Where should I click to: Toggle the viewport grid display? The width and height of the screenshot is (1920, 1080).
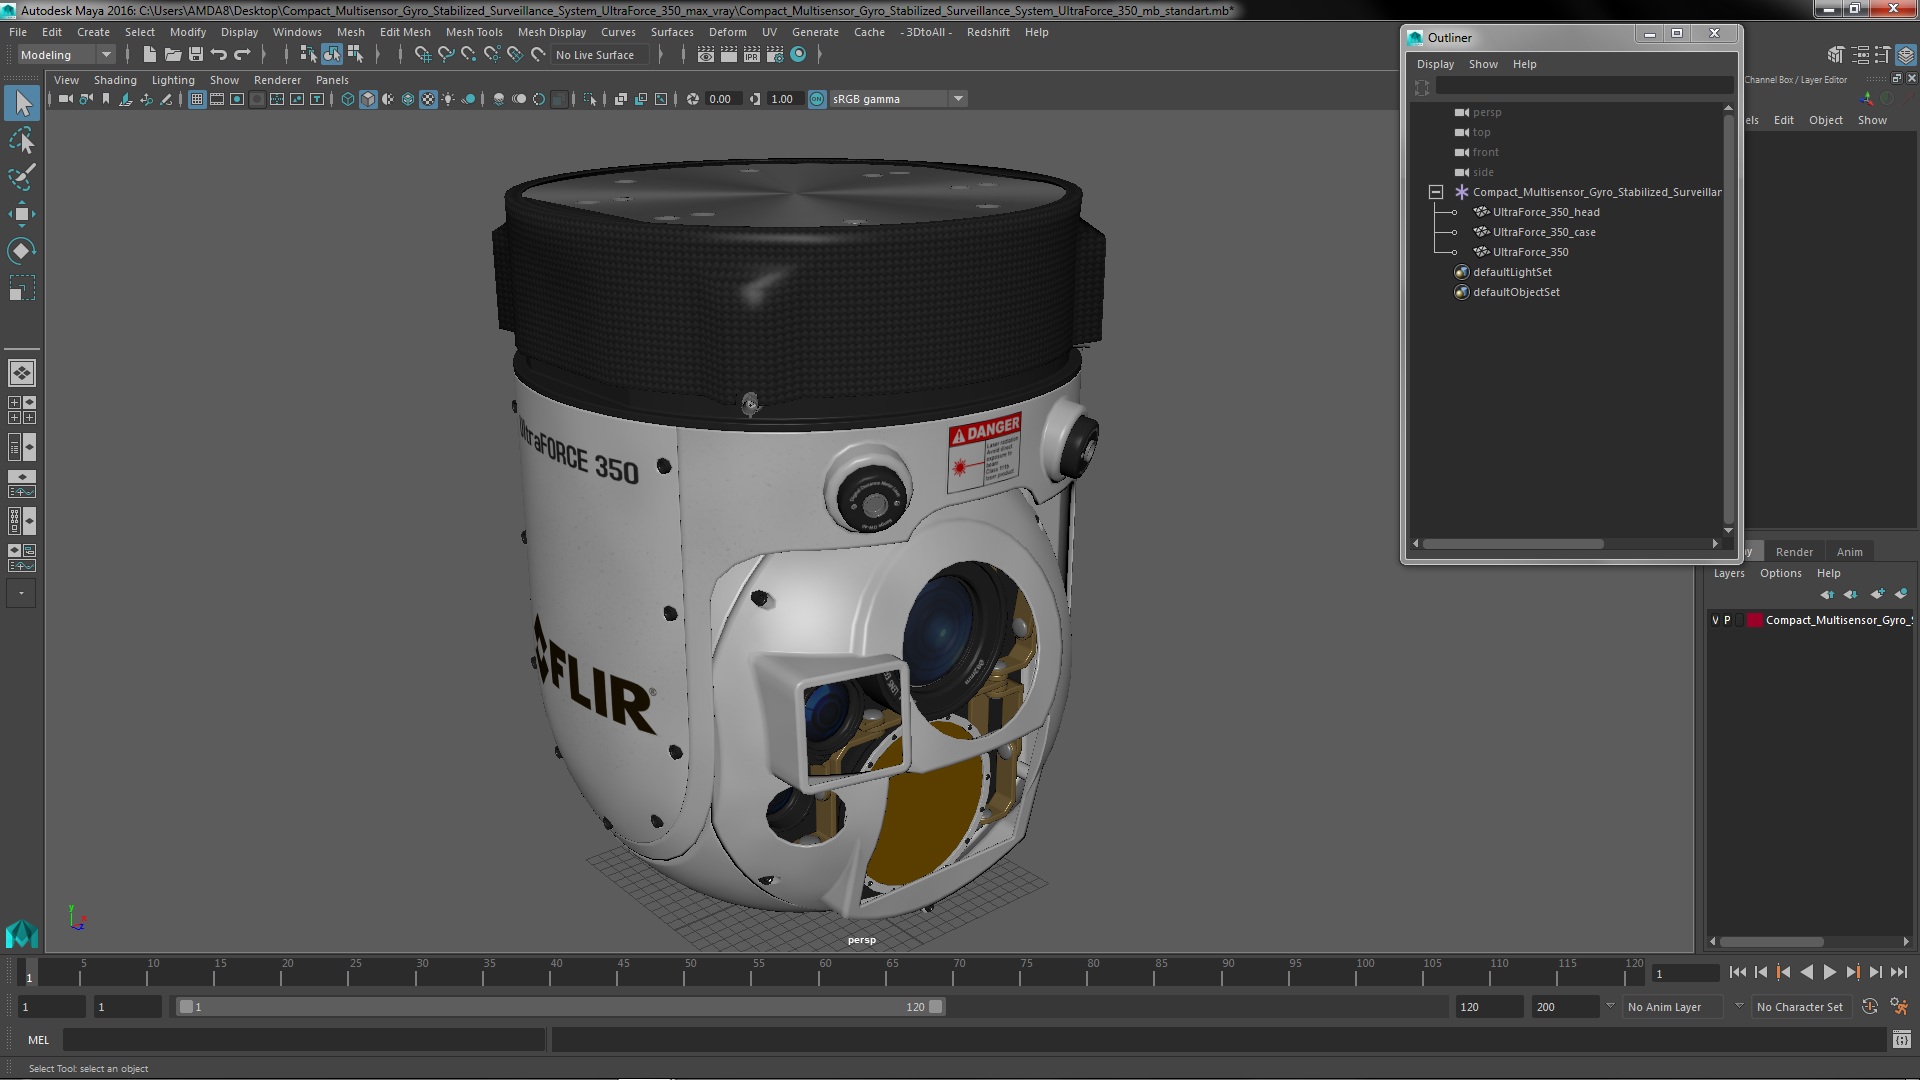[197, 99]
